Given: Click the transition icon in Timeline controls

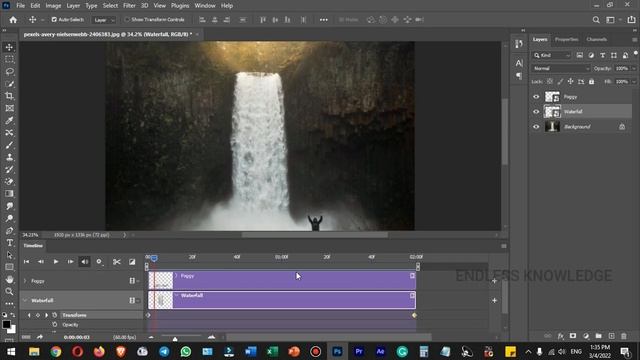Looking at the screenshot, I should pyautogui.click(x=132, y=262).
